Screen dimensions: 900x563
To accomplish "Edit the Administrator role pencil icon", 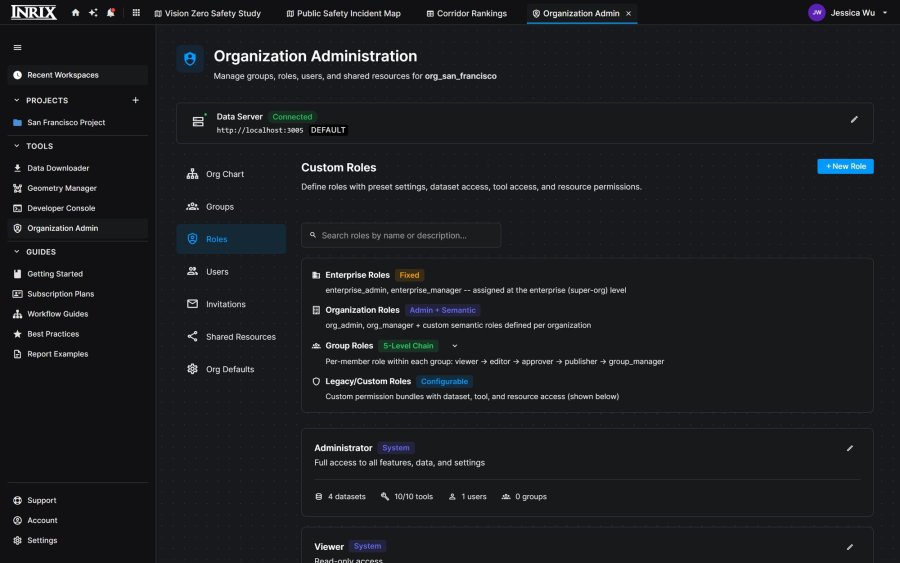I will pyautogui.click(x=849, y=448).
